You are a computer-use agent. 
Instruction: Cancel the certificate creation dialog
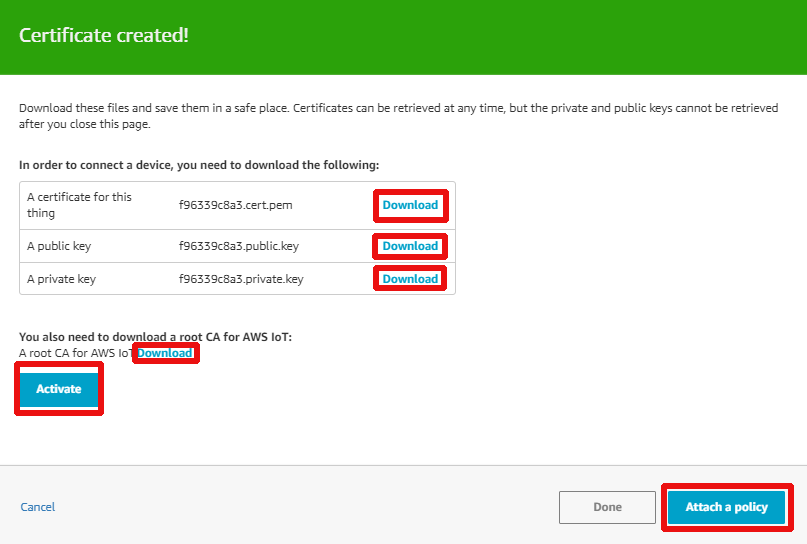pyautogui.click(x=38, y=507)
